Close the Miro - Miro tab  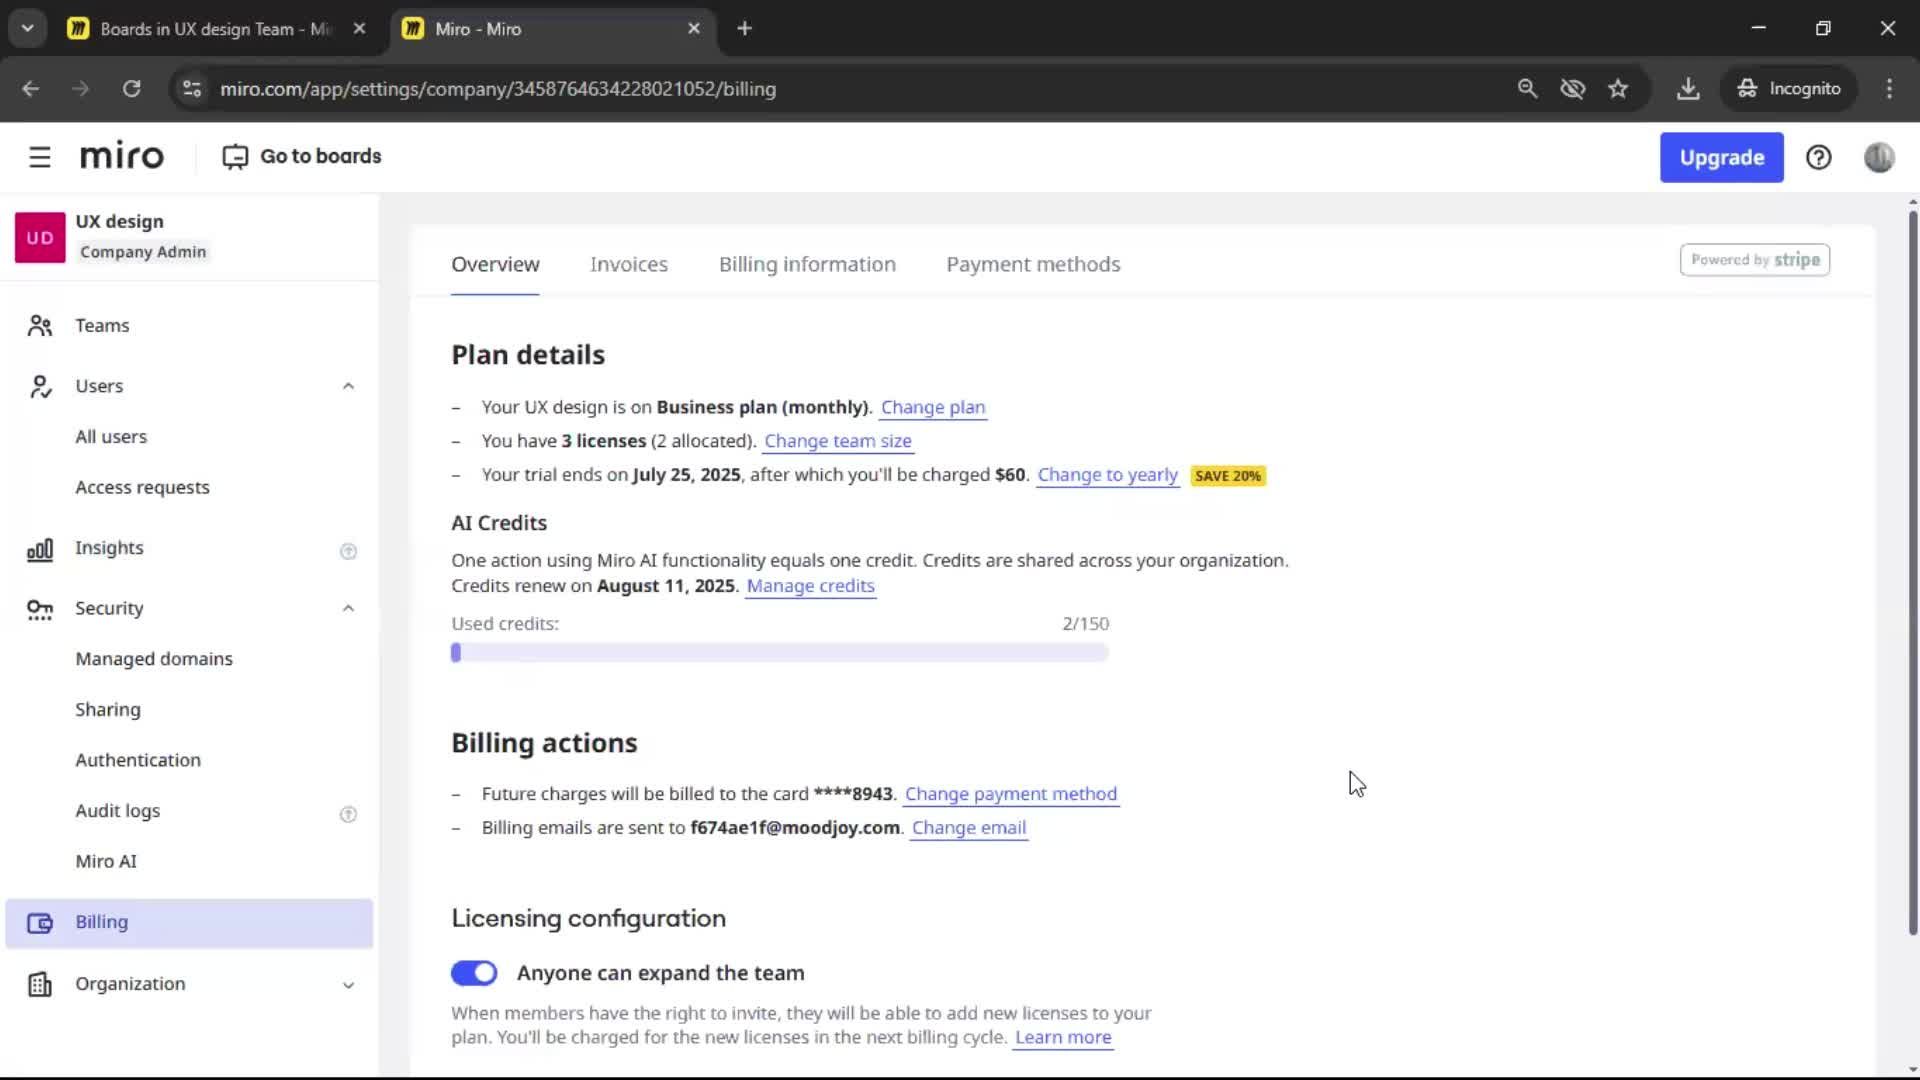[694, 29]
